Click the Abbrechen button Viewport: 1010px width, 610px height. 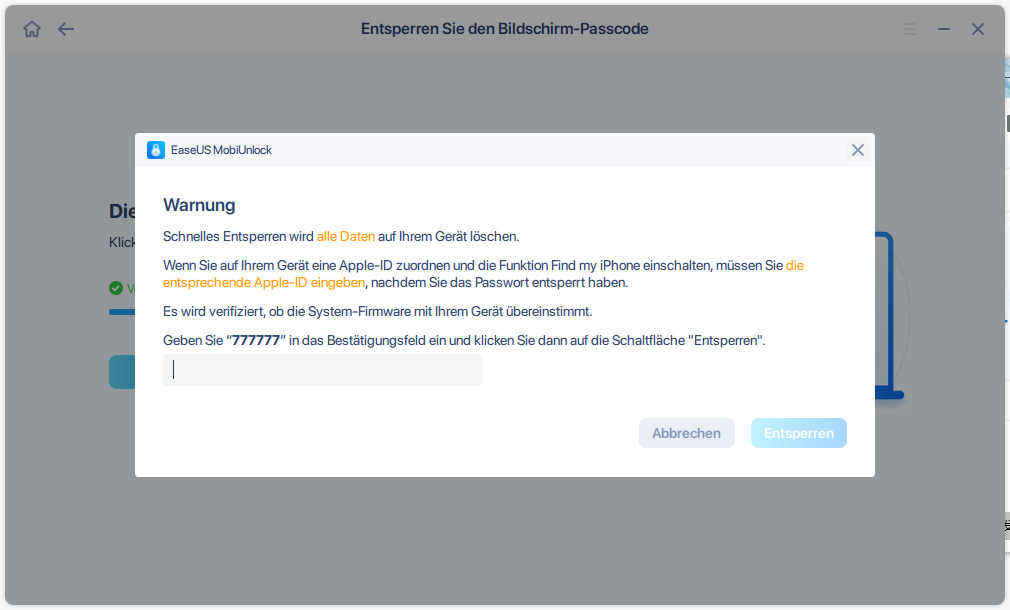(687, 433)
